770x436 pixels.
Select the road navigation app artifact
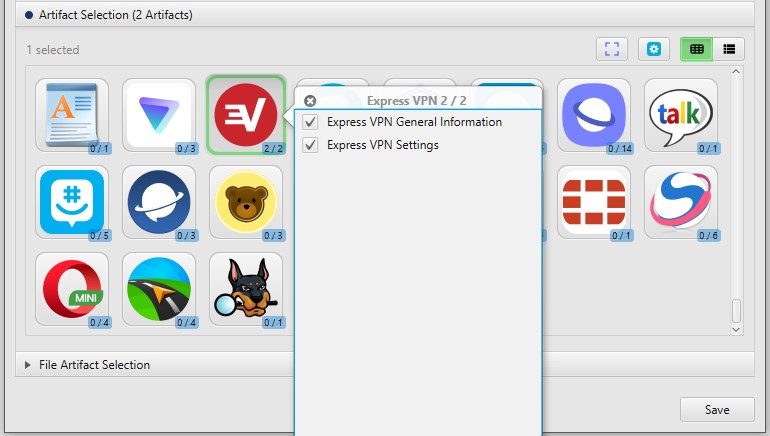tap(158, 288)
